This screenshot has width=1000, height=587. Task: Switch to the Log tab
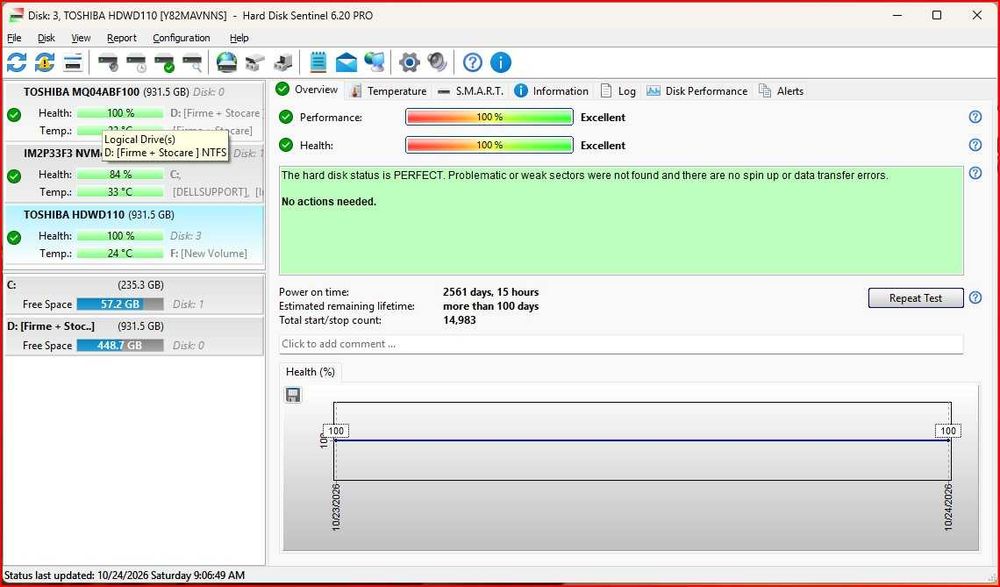[618, 91]
